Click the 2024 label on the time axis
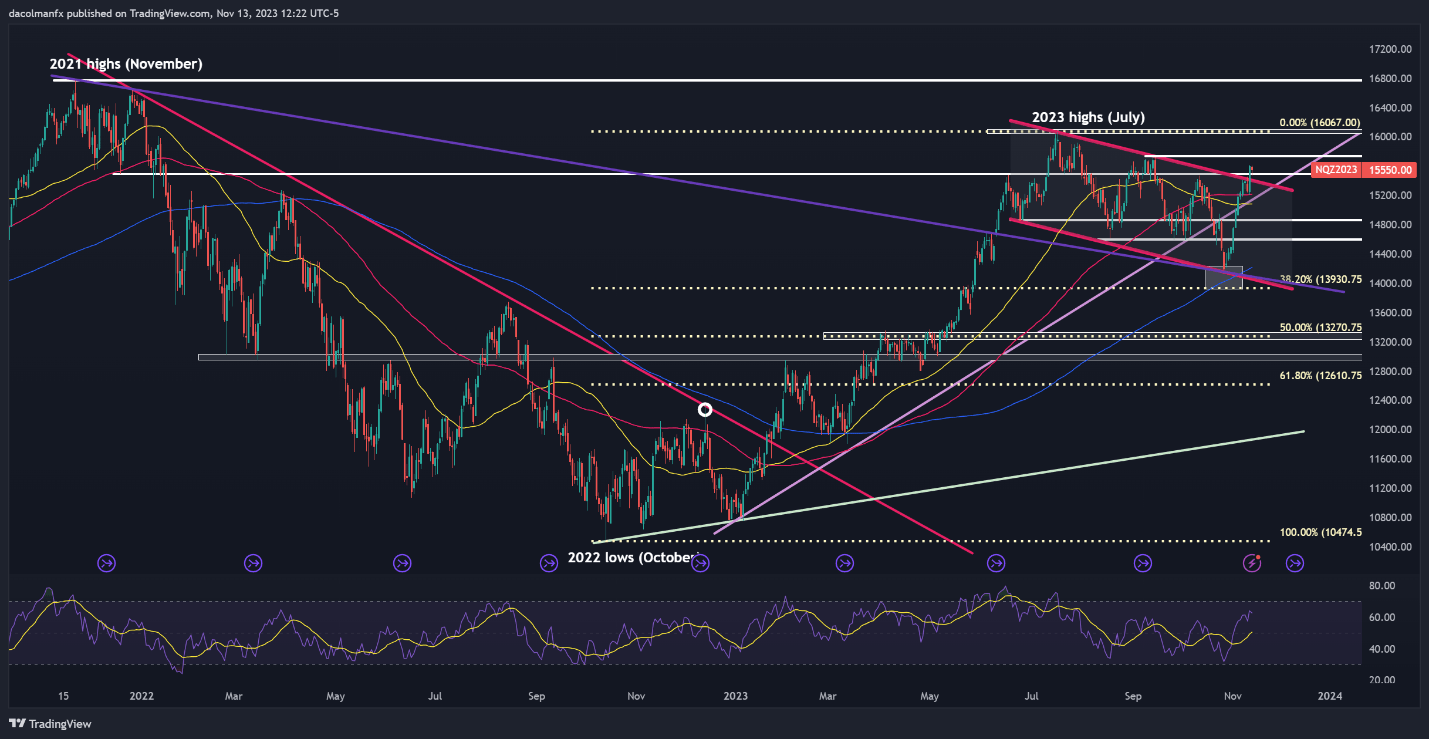This screenshot has height=739, width=1429. pos(1330,695)
